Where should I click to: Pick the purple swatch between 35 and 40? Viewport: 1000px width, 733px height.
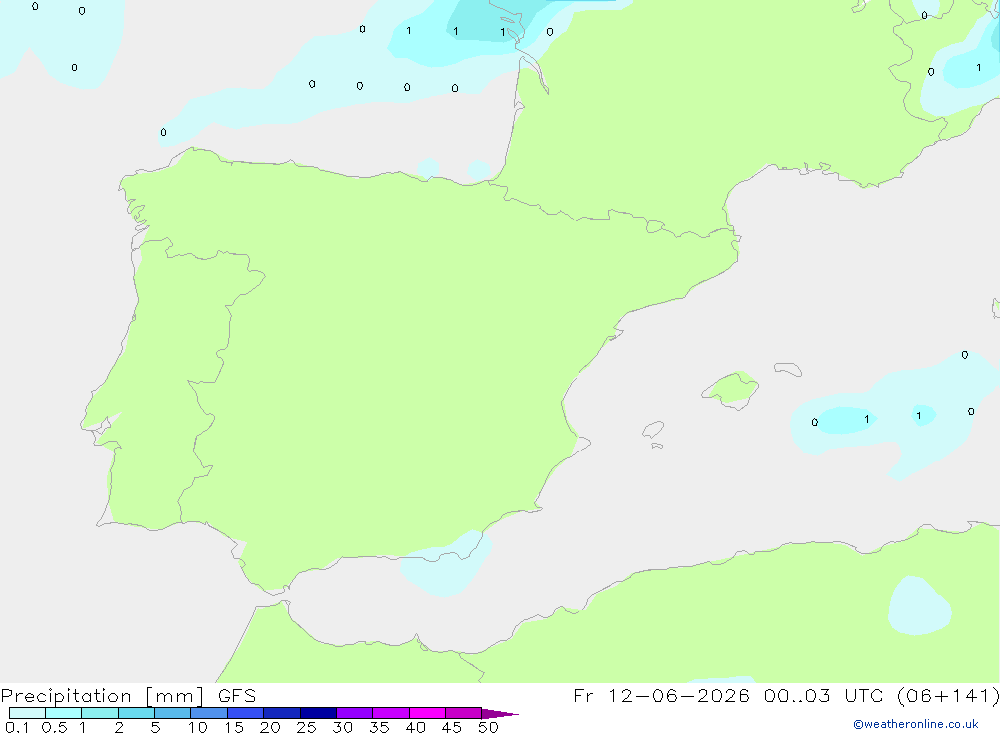tap(391, 713)
